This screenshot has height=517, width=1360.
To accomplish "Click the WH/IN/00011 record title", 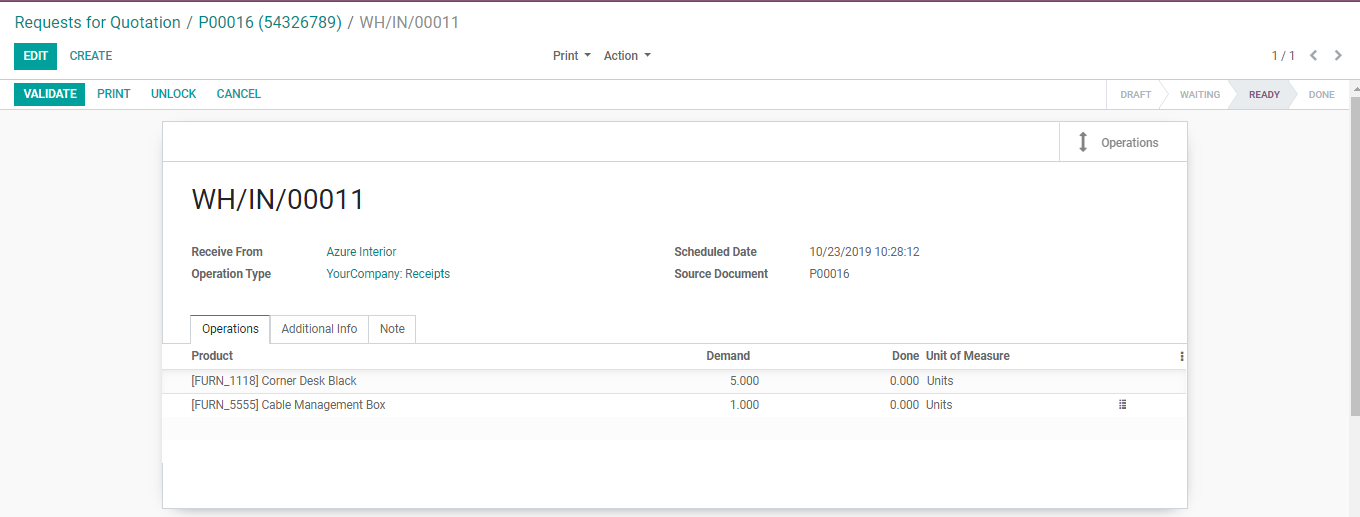I will tap(278, 200).
